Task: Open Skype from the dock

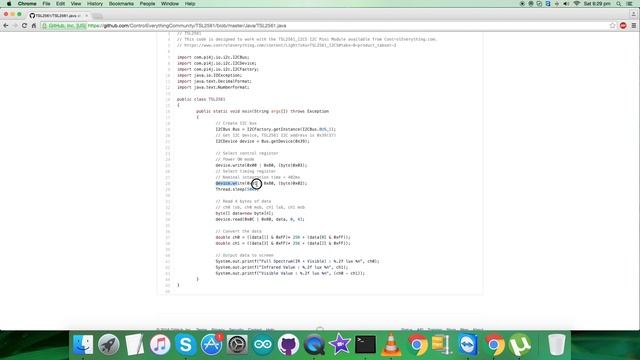Action: click(186, 345)
